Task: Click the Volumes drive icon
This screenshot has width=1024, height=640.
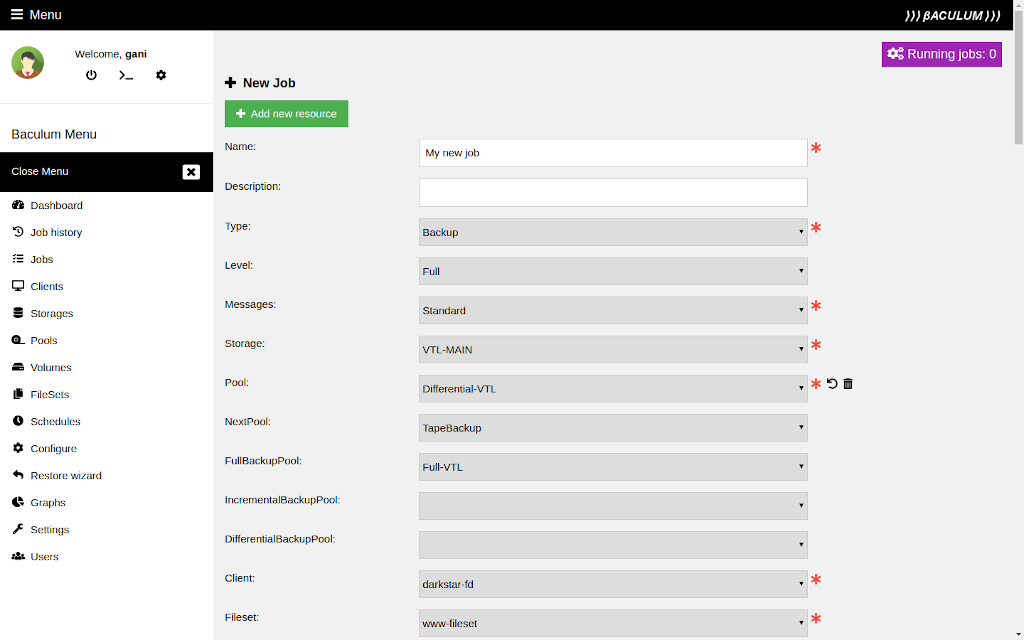Action: point(18,367)
